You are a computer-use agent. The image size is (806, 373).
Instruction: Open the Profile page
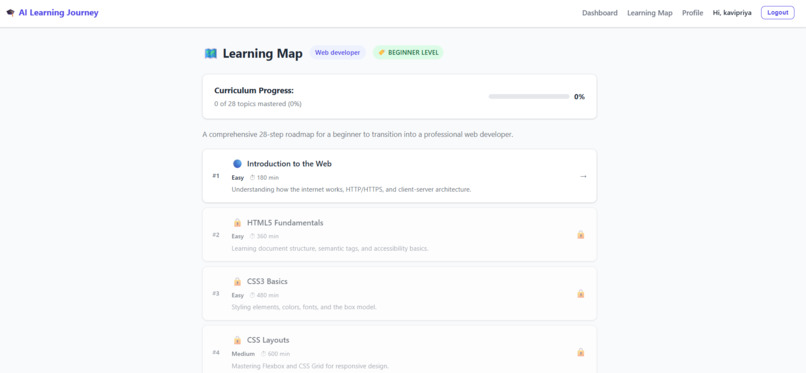pos(692,13)
